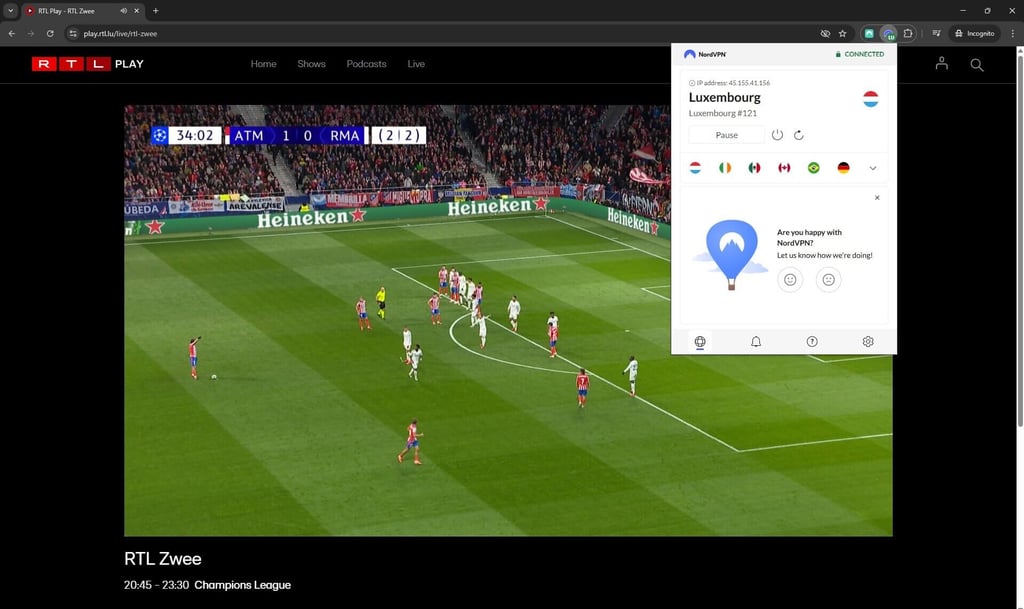Click the NordVPN extension toolbar icon
Screen dimensions: 1024x609
[889, 33]
